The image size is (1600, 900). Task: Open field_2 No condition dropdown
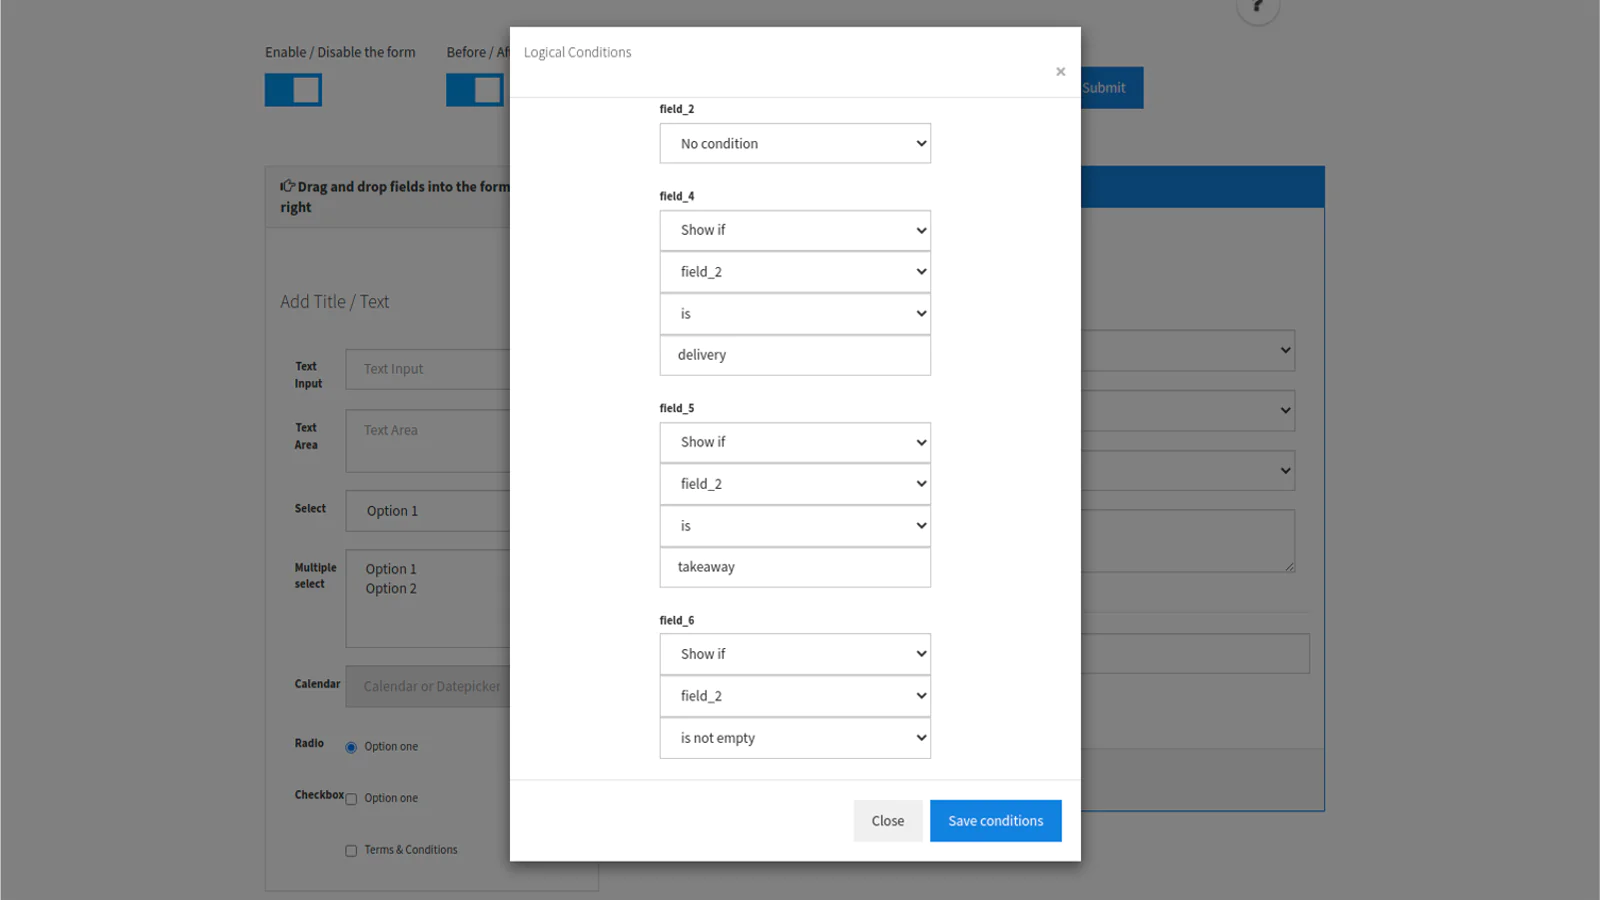point(795,144)
